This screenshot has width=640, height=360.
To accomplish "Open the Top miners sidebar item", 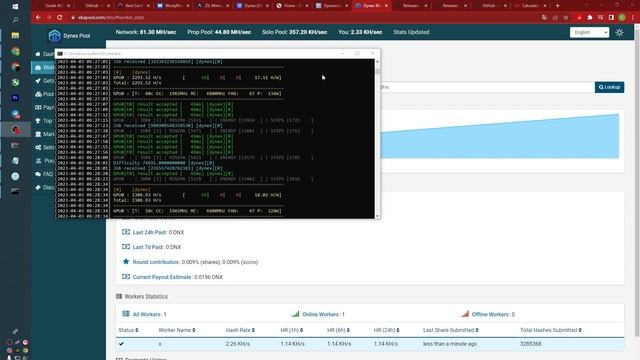I will coord(44,121).
